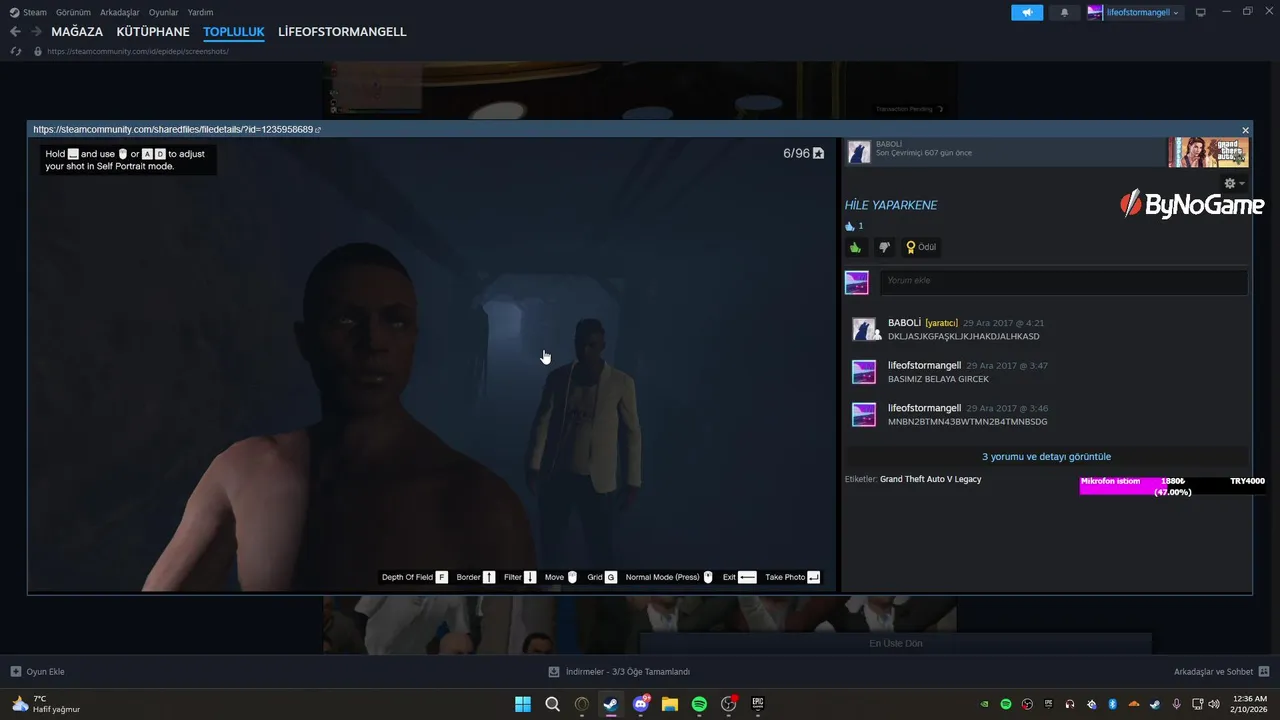Close the screenshot modal with X
The height and width of the screenshot is (720, 1280).
click(1245, 130)
